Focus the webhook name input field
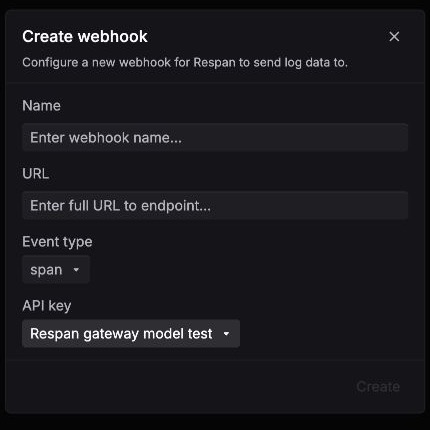The height and width of the screenshot is (430, 430). [215, 137]
